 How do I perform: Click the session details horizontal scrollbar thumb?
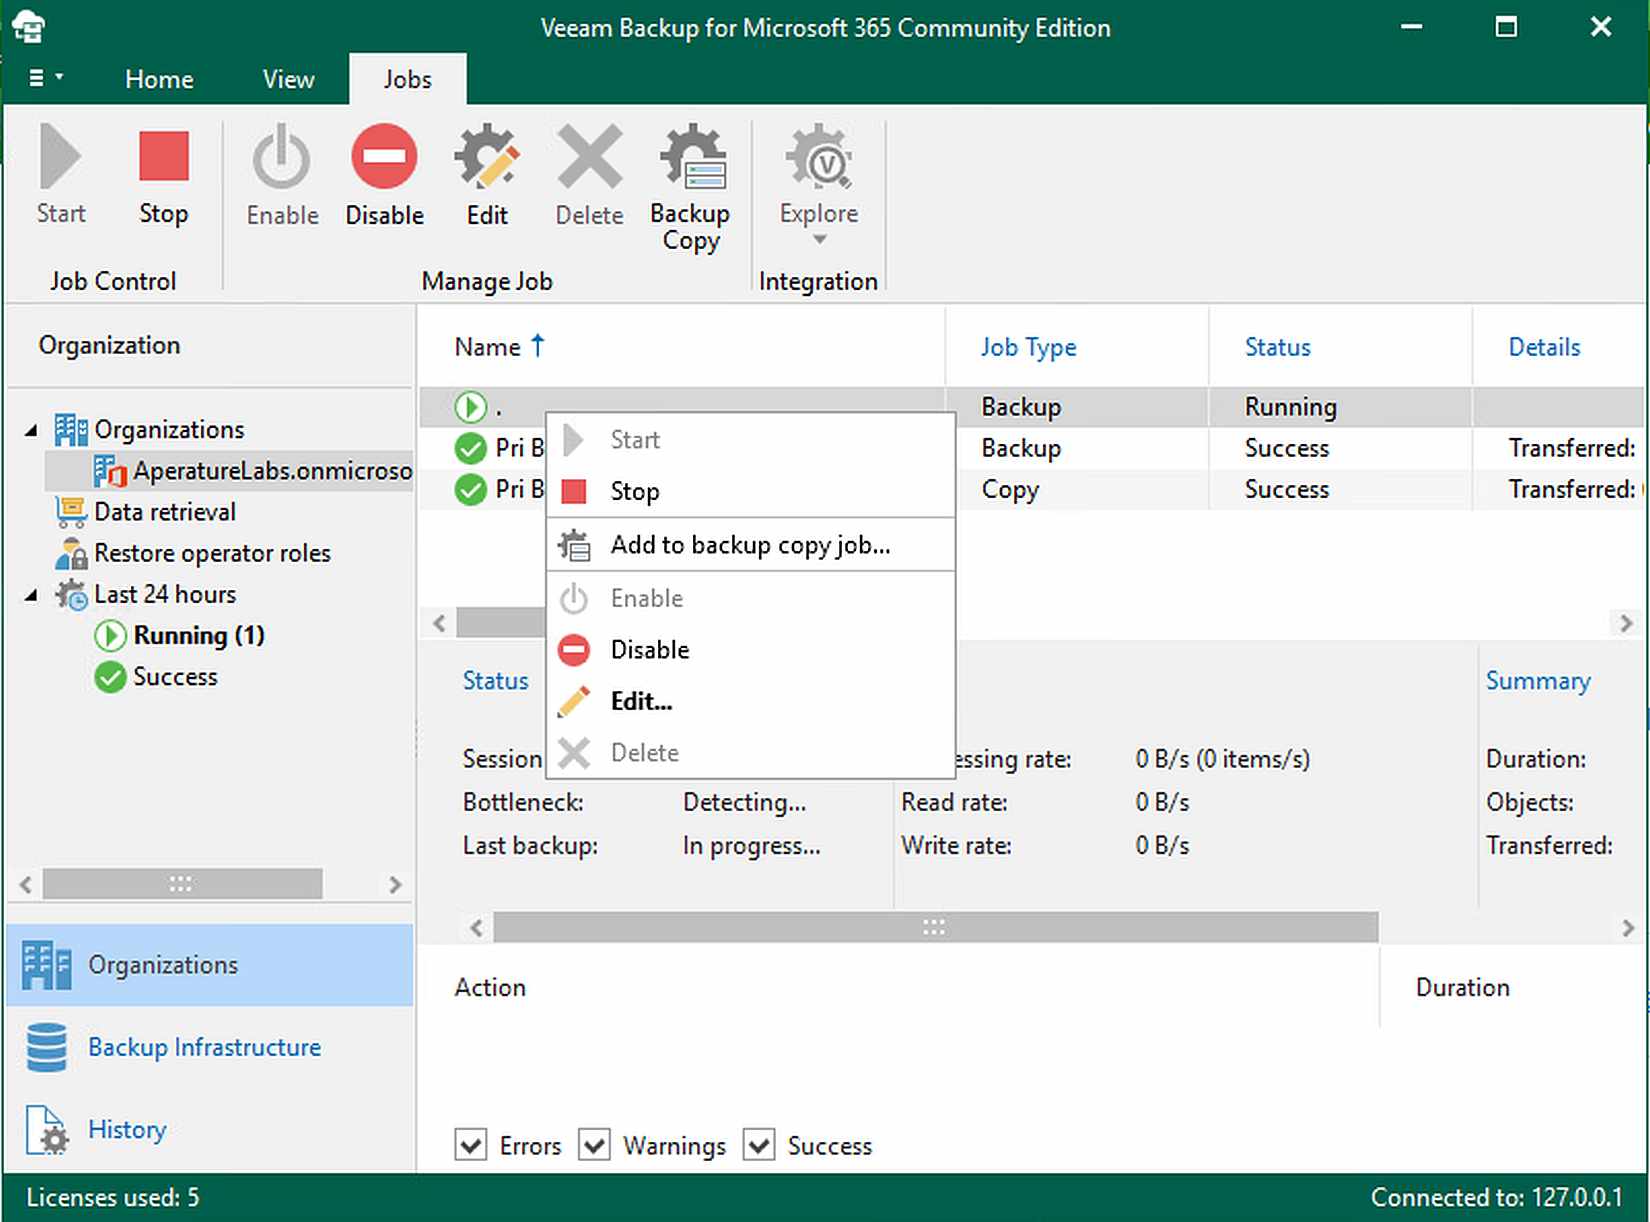coord(935,927)
